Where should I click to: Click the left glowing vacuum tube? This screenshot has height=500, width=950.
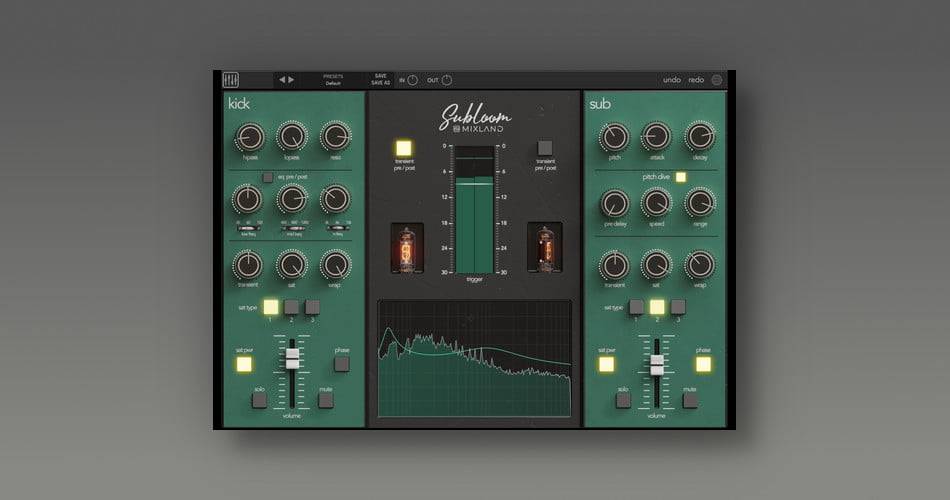(407, 248)
